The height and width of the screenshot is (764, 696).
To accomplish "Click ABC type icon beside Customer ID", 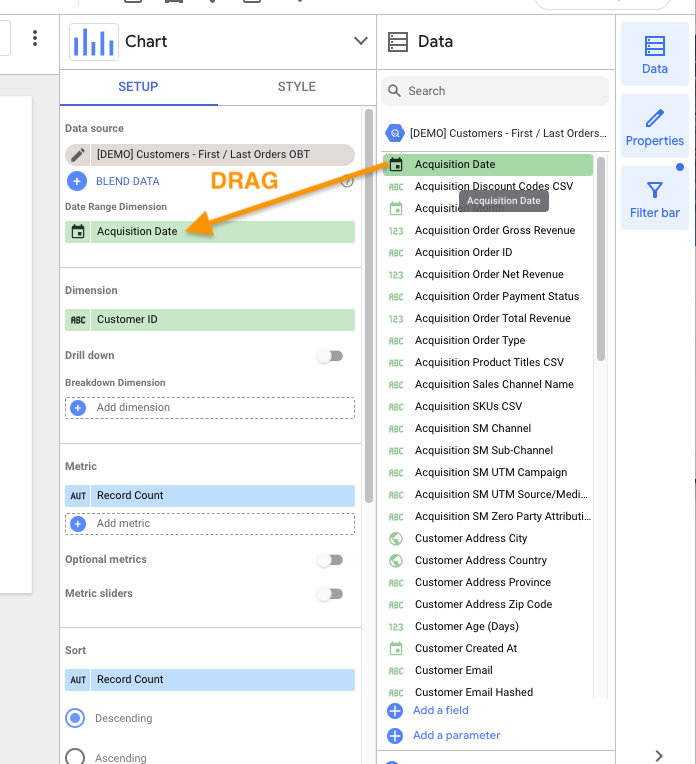I will click(x=78, y=320).
